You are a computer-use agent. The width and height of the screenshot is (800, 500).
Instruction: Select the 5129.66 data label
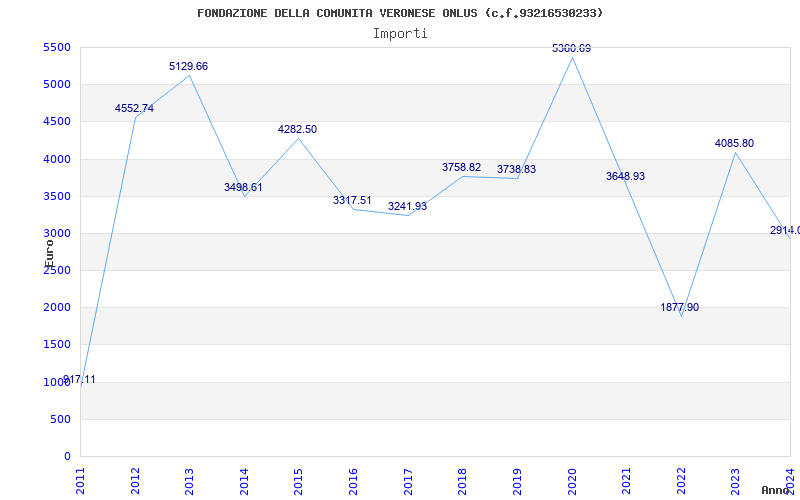pyautogui.click(x=188, y=66)
